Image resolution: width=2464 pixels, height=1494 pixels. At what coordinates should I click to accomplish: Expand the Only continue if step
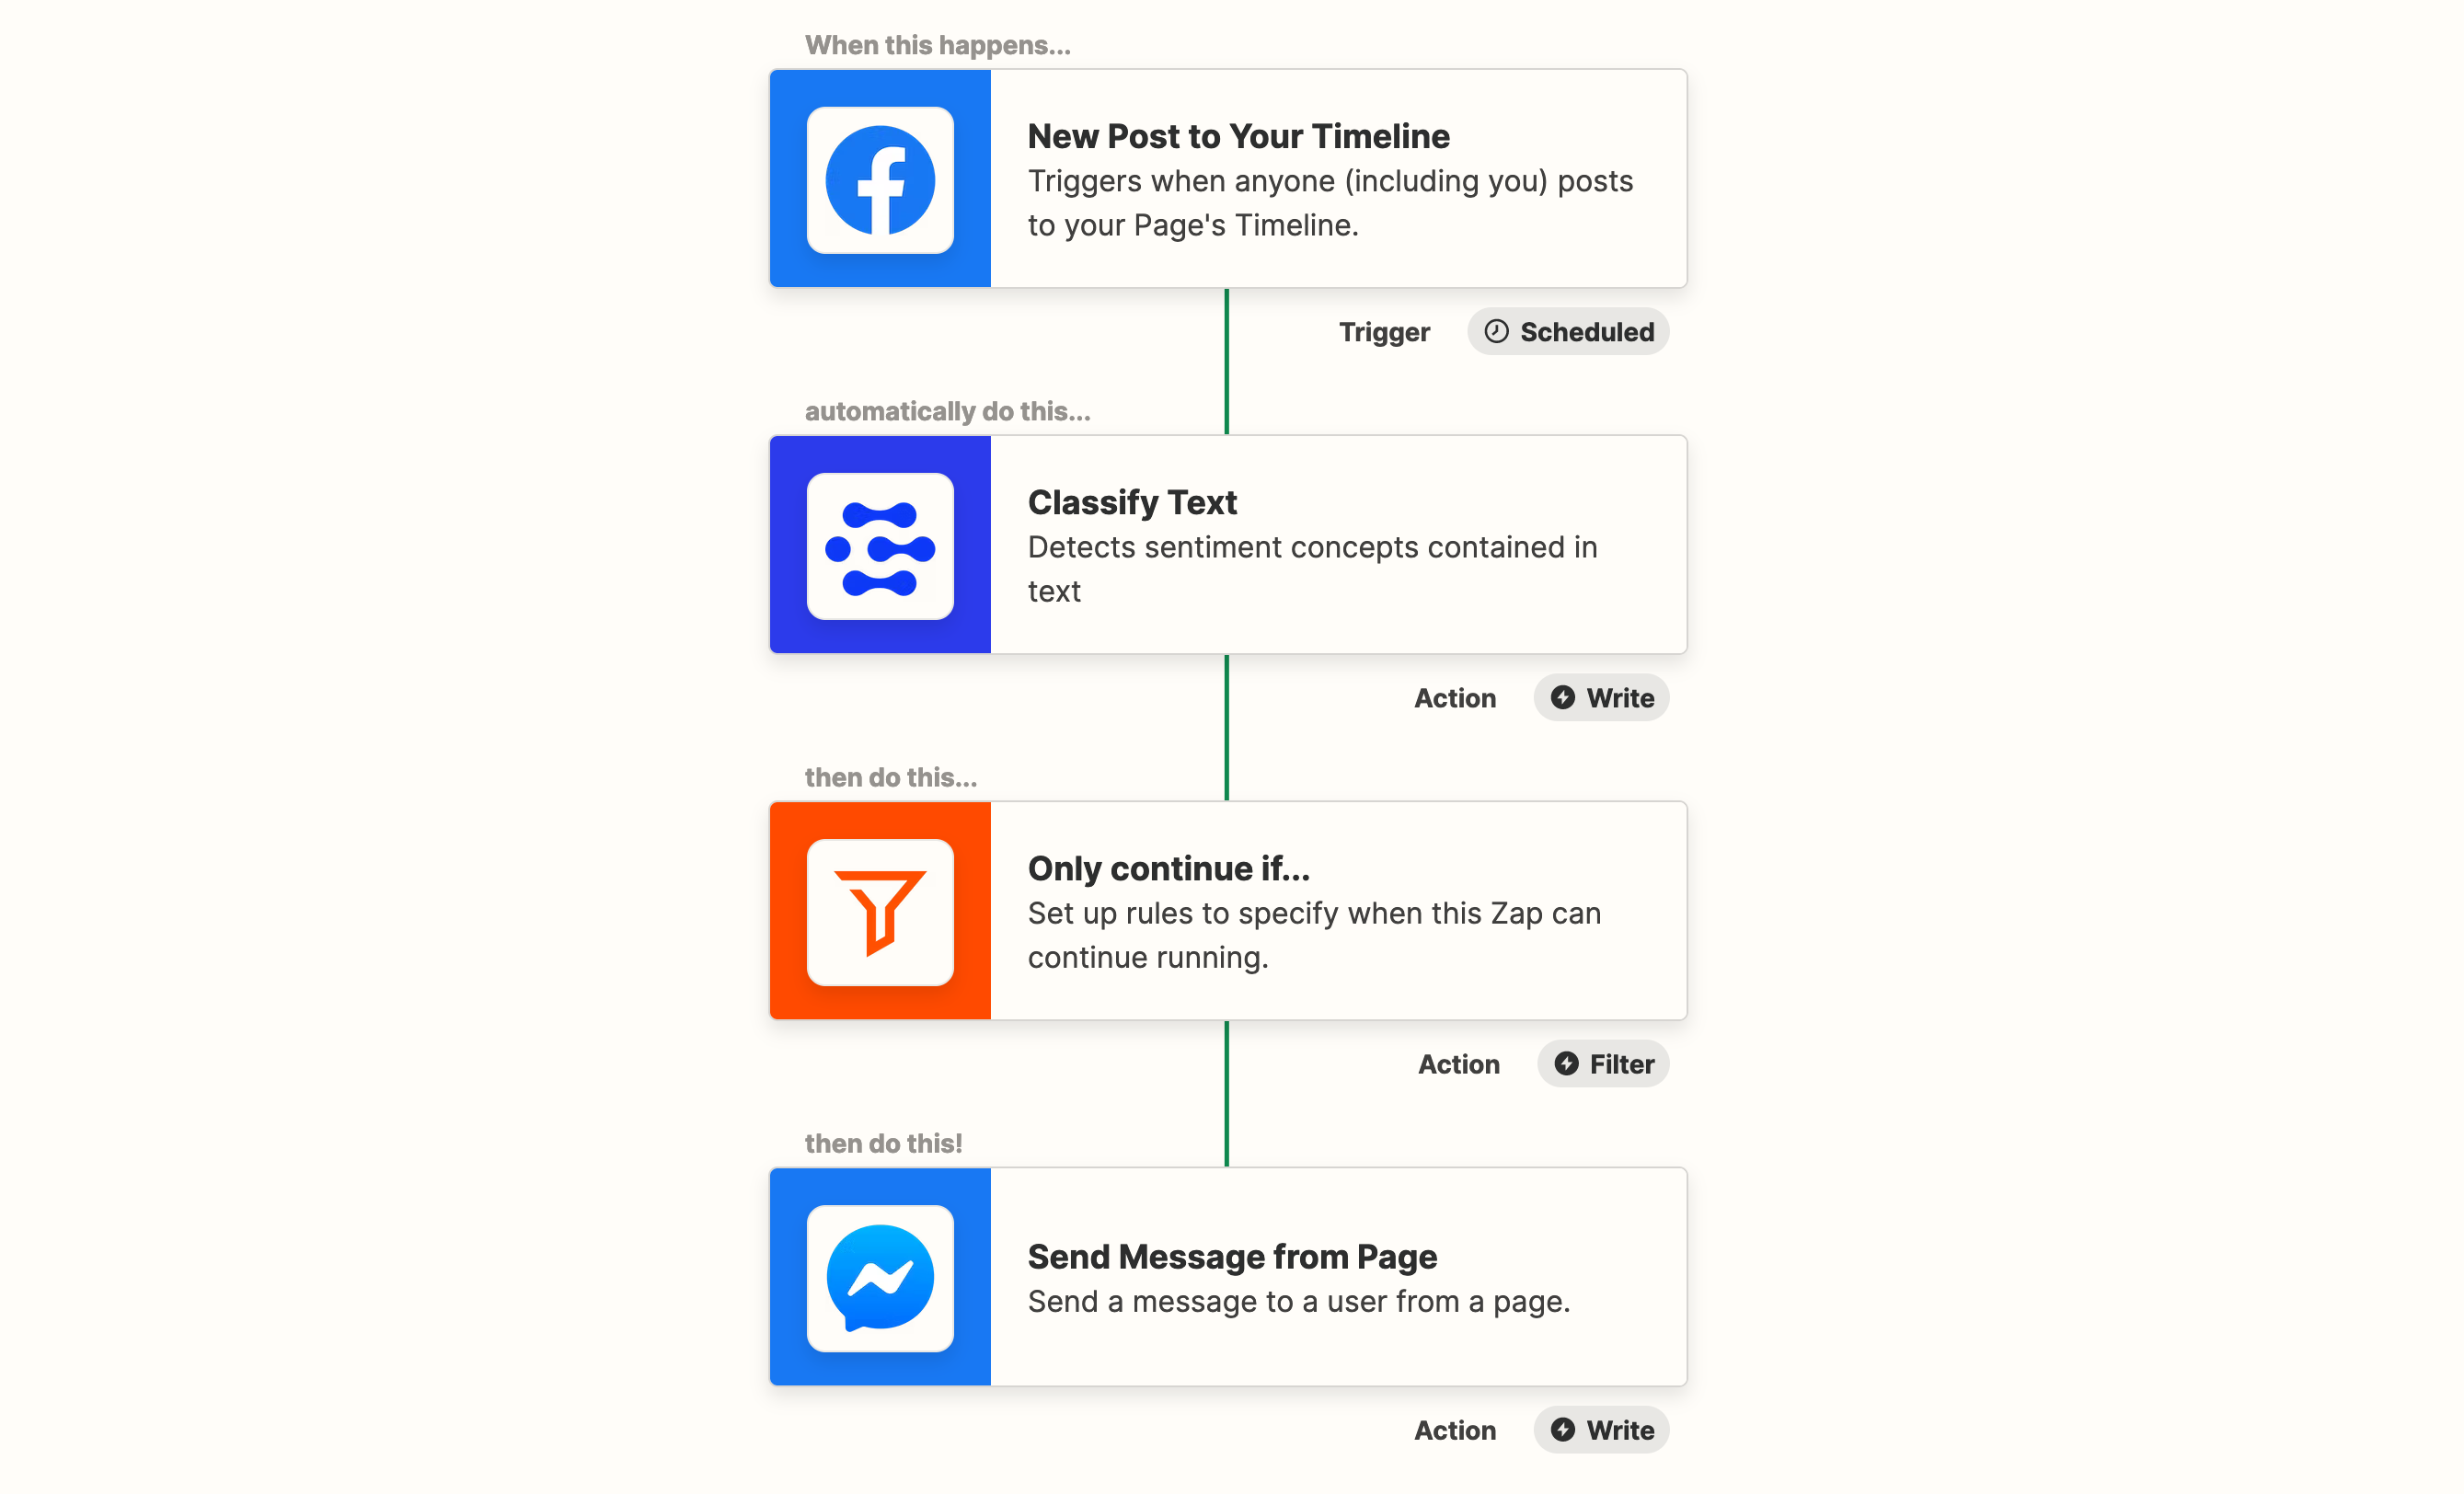(x=1226, y=910)
